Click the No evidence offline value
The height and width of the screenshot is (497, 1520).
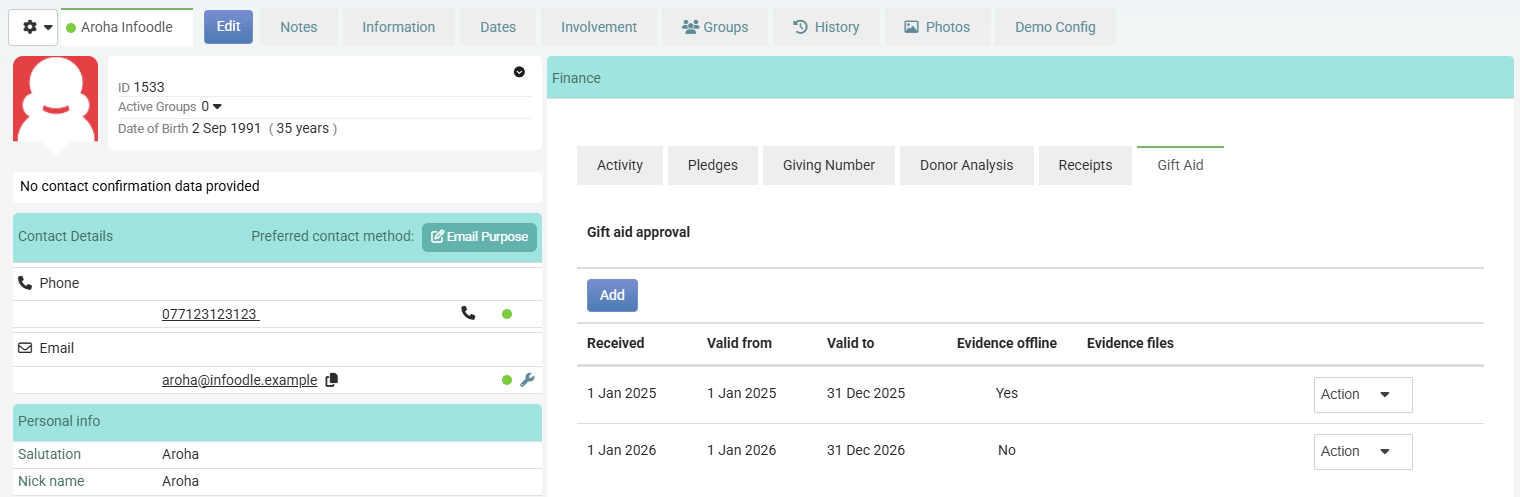(1007, 450)
